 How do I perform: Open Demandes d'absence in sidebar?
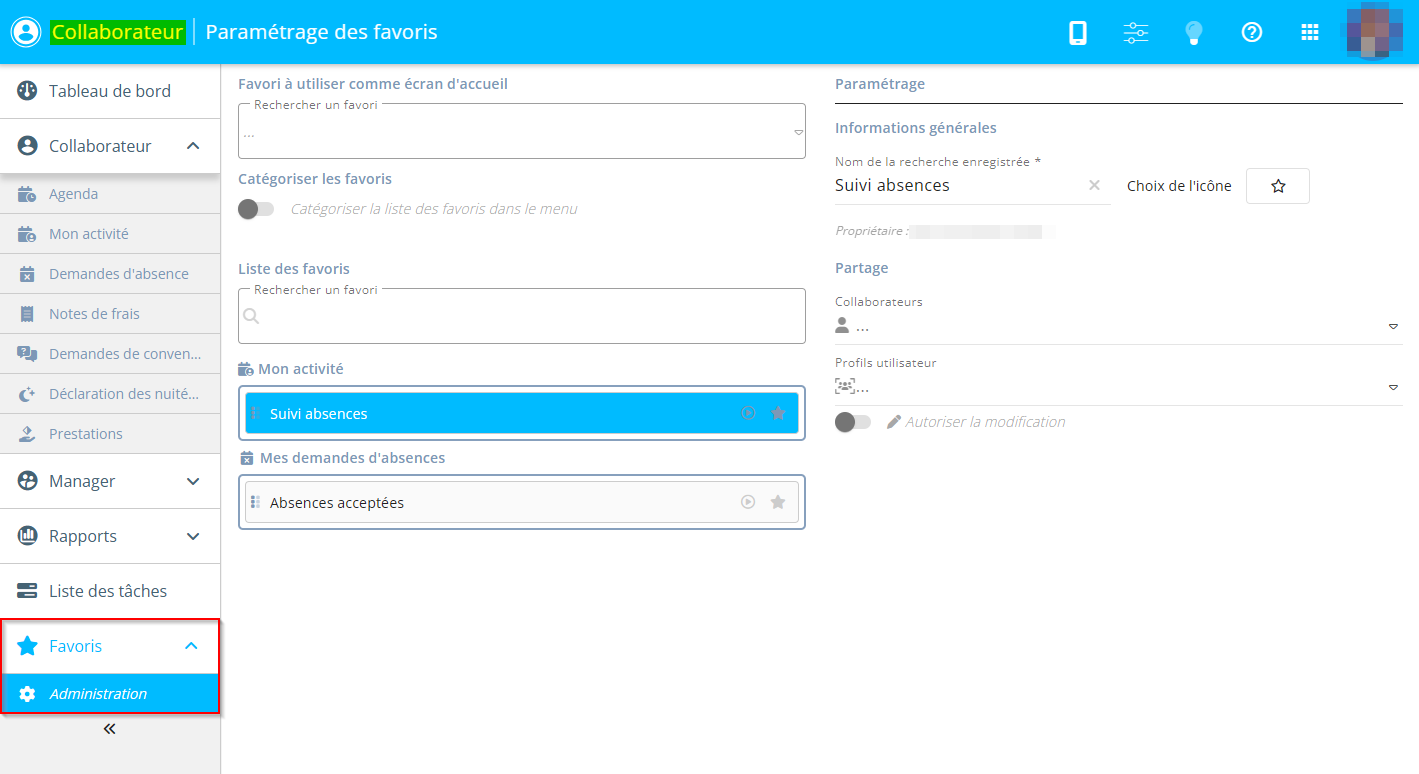tap(118, 274)
